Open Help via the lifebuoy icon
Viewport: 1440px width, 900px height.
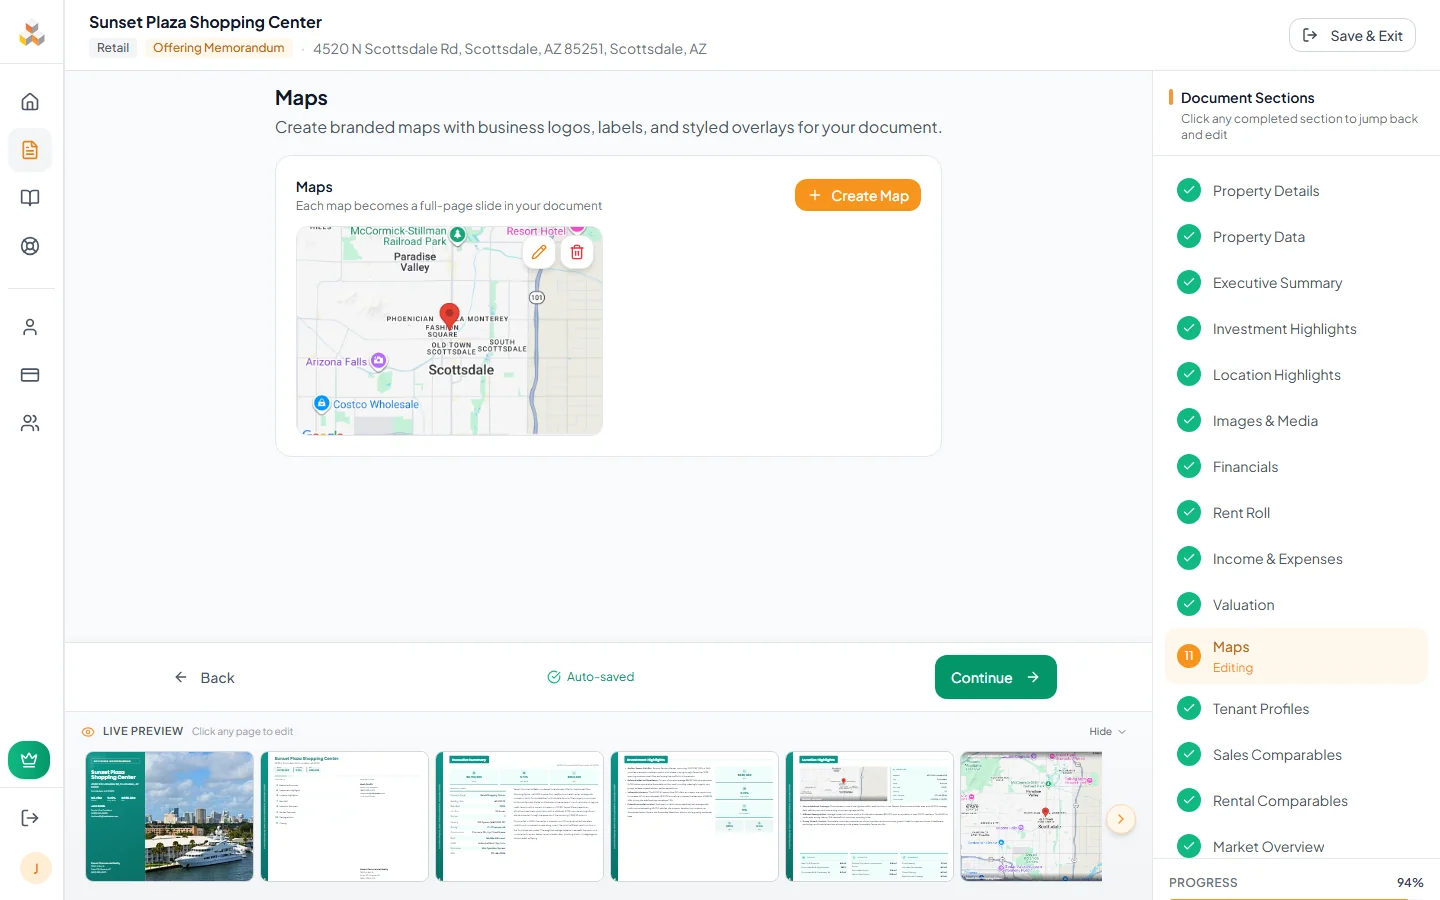coord(29,245)
